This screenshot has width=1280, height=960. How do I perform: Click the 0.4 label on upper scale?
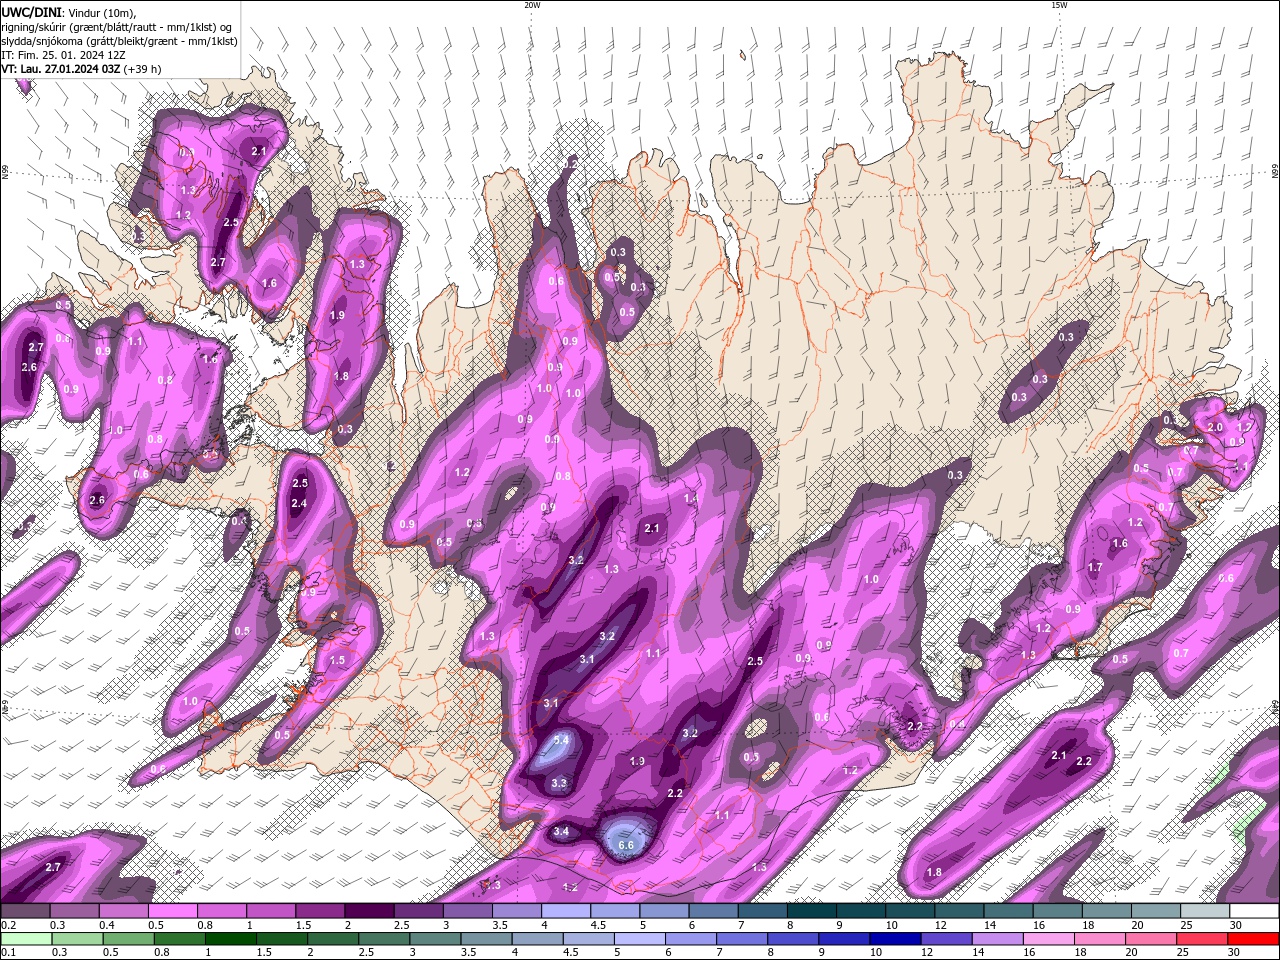coord(107,925)
